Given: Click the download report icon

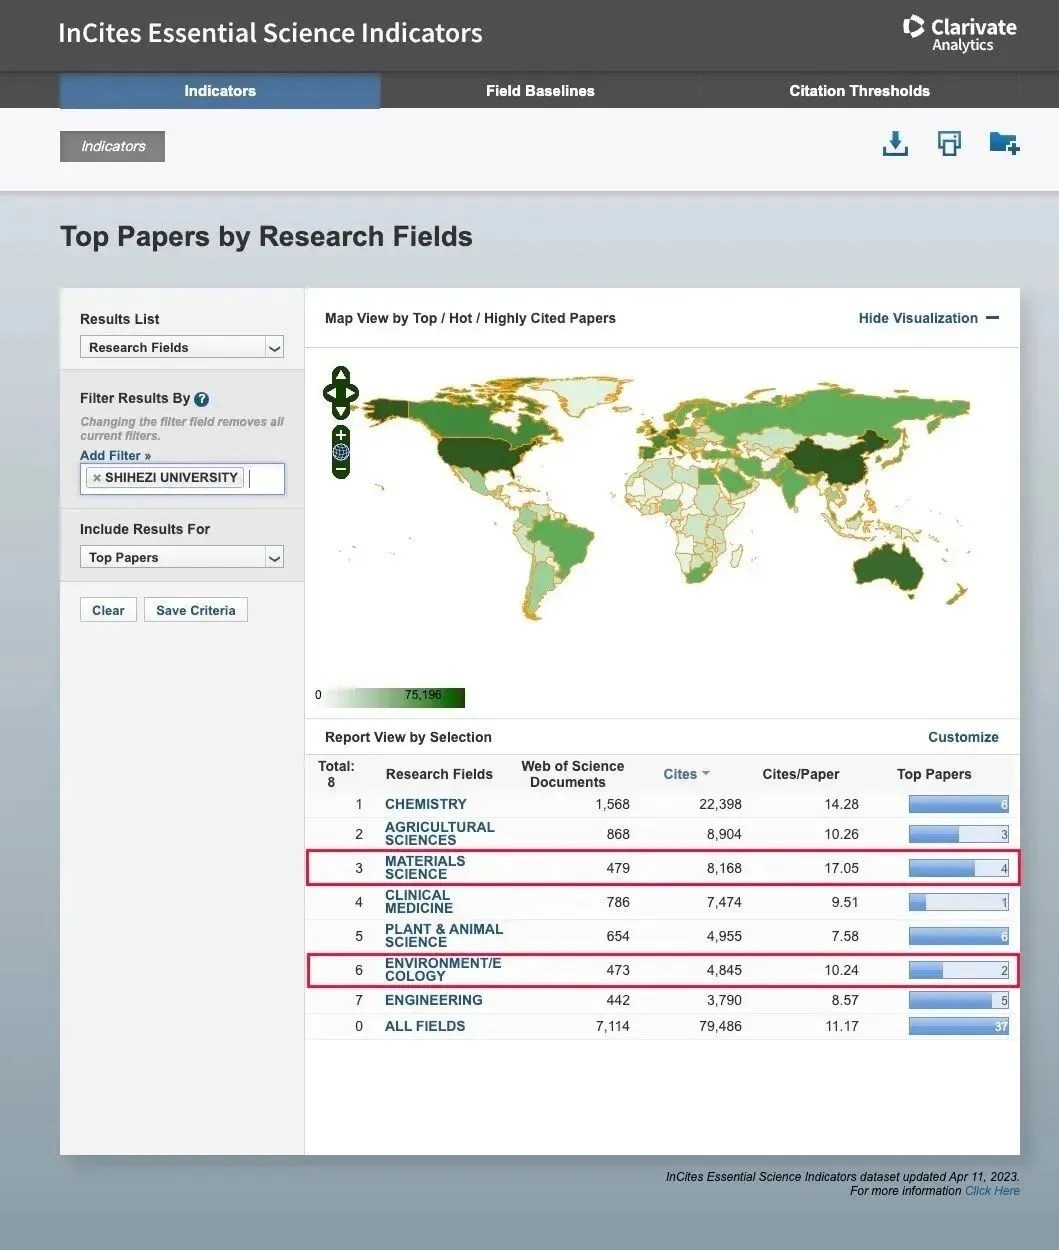Looking at the screenshot, I should [895, 144].
